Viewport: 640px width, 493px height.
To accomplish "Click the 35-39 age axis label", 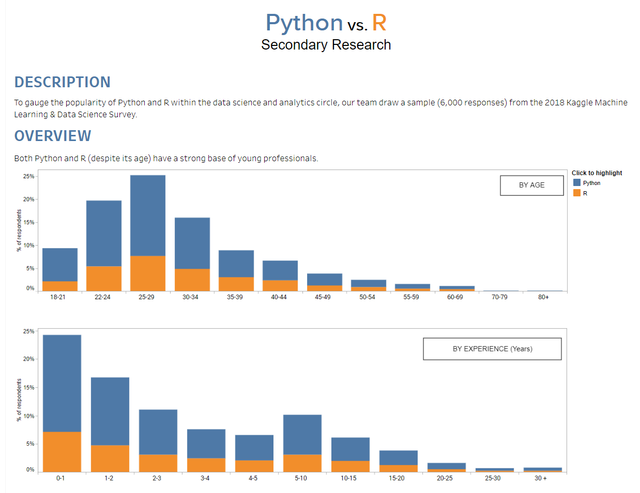I will tap(236, 297).
